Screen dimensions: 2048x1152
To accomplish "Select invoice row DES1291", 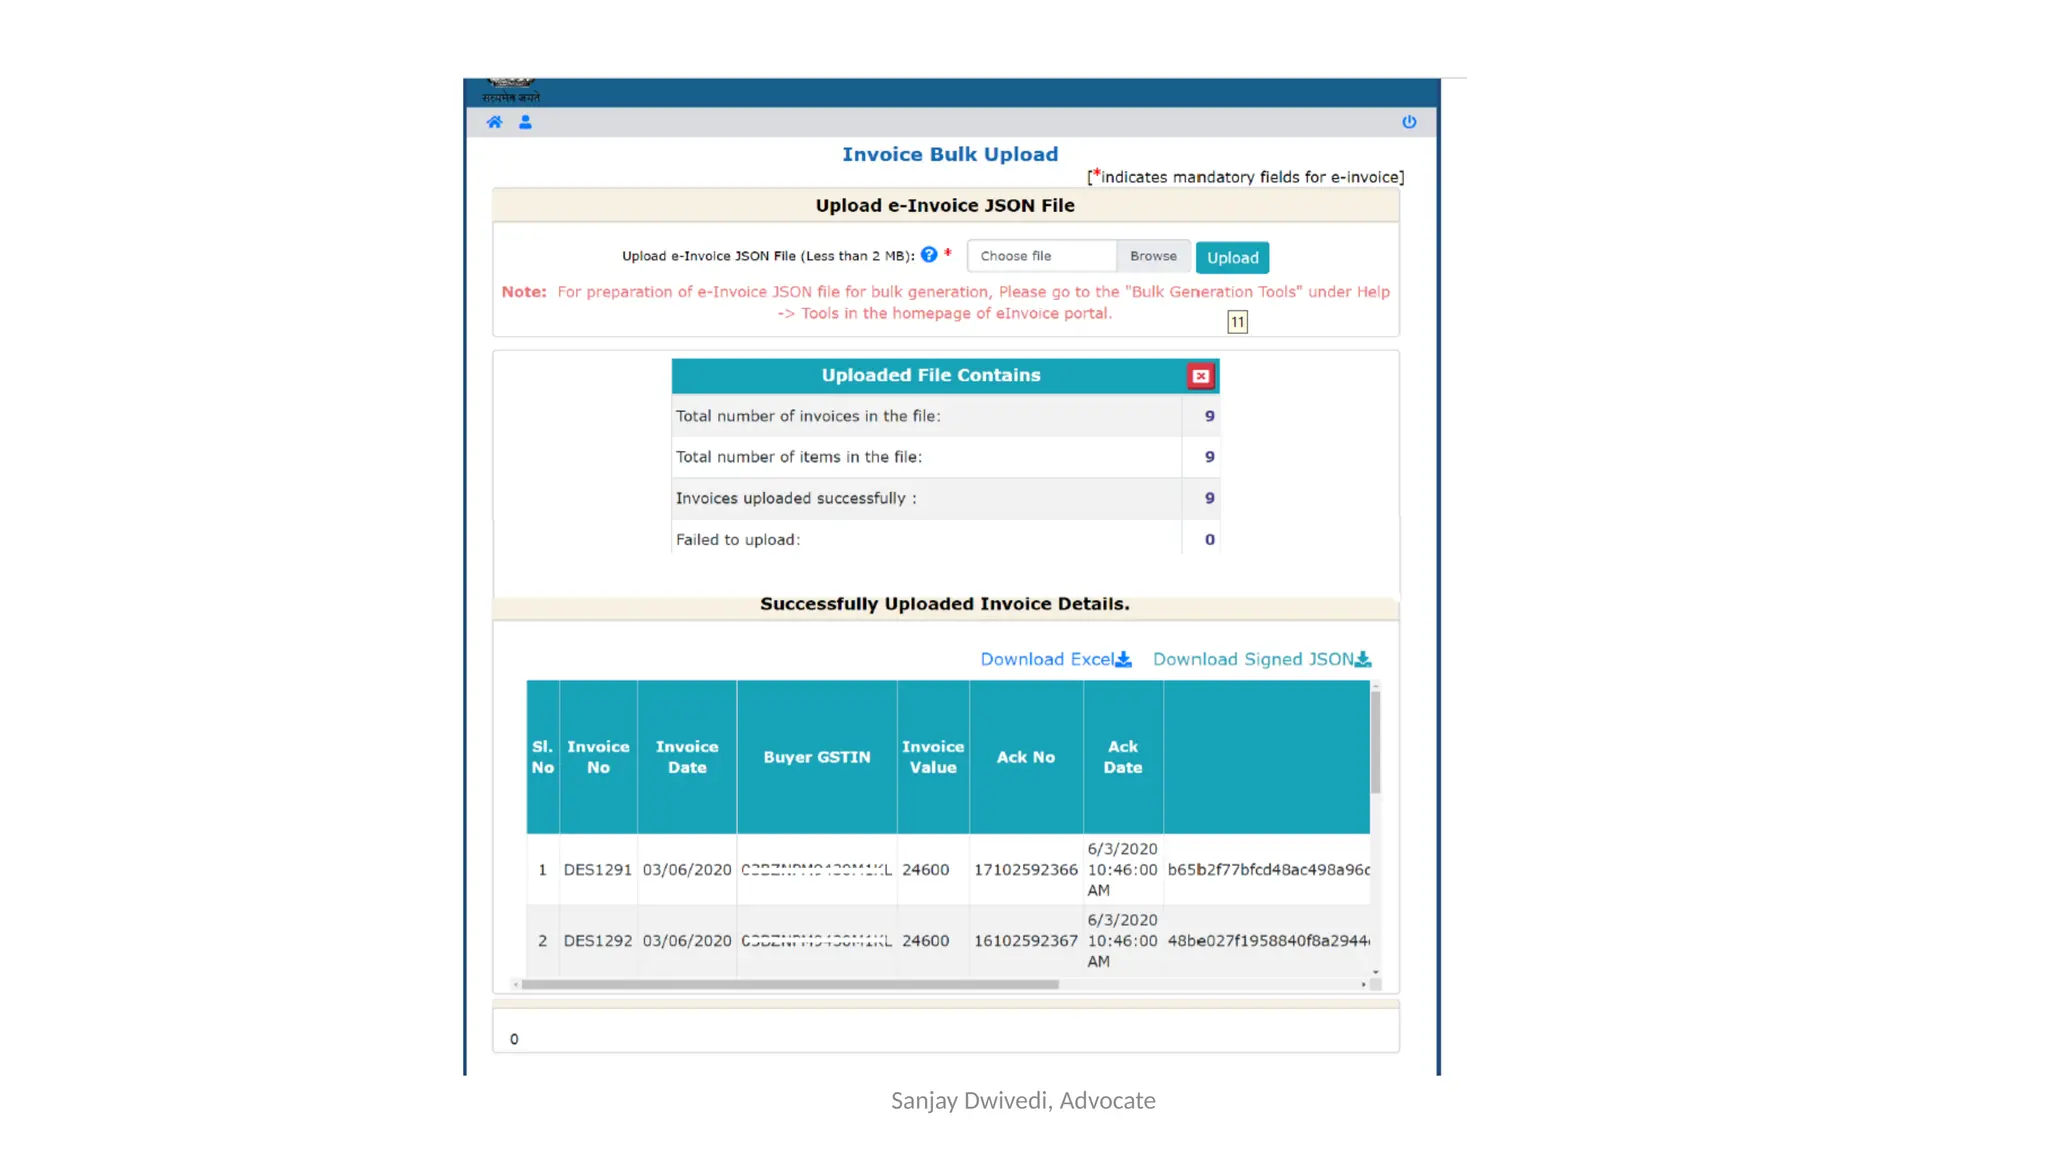I will coord(597,870).
